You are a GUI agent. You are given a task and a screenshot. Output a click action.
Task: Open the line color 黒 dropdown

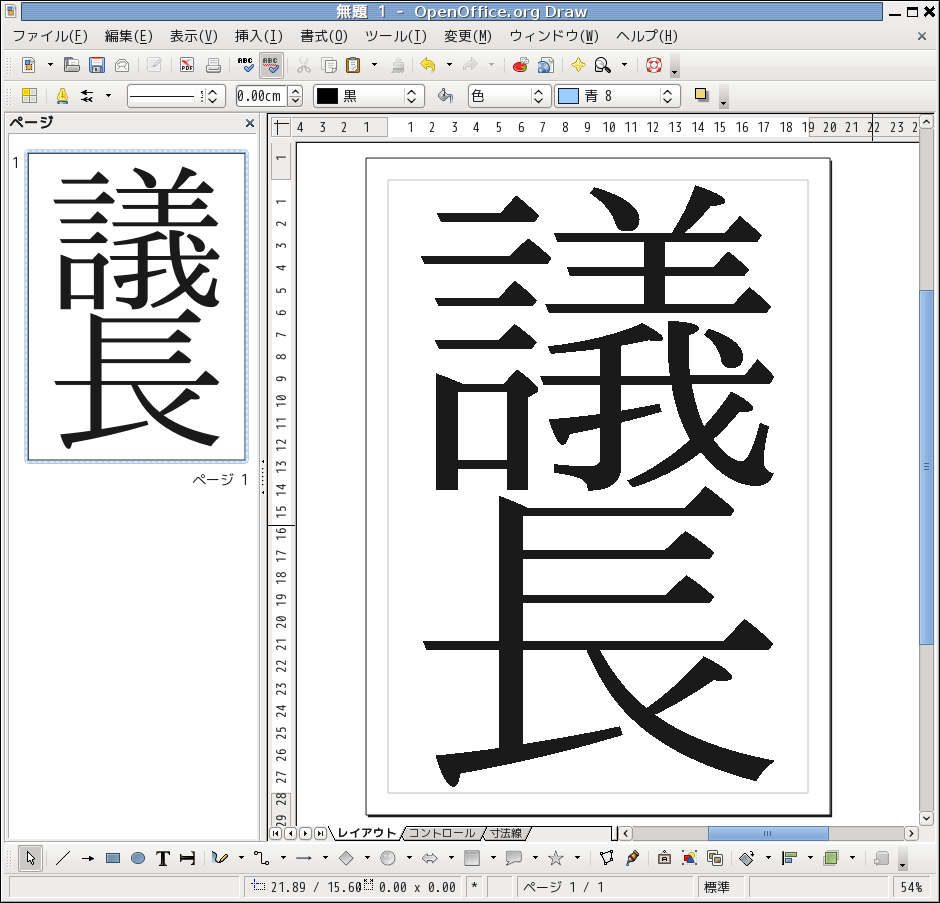369,96
